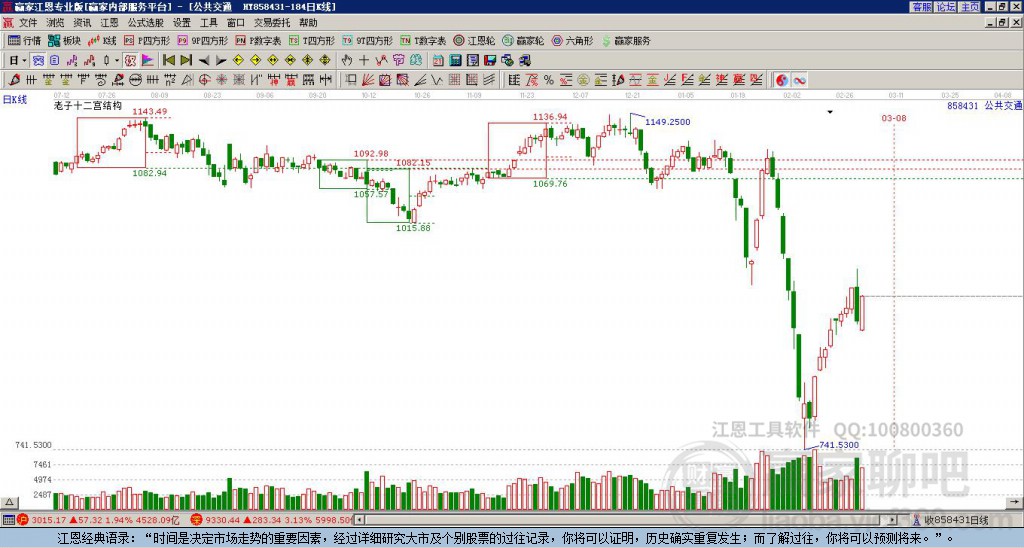
Task: Click the 1143.49 price label
Action: click(150, 112)
